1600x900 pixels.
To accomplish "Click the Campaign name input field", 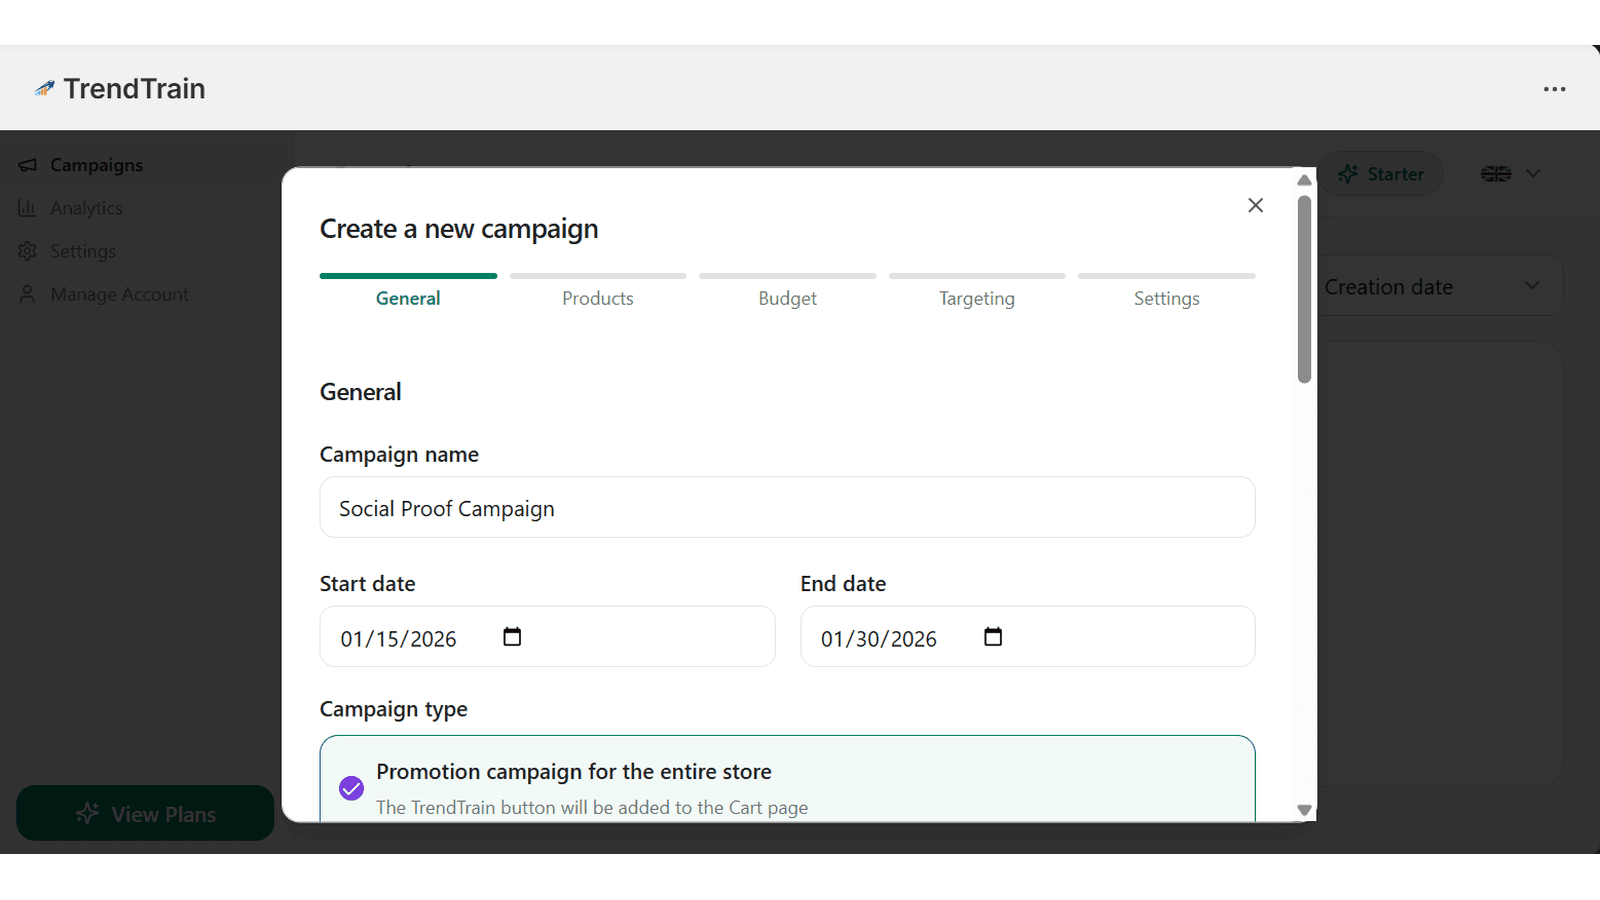I will (787, 507).
